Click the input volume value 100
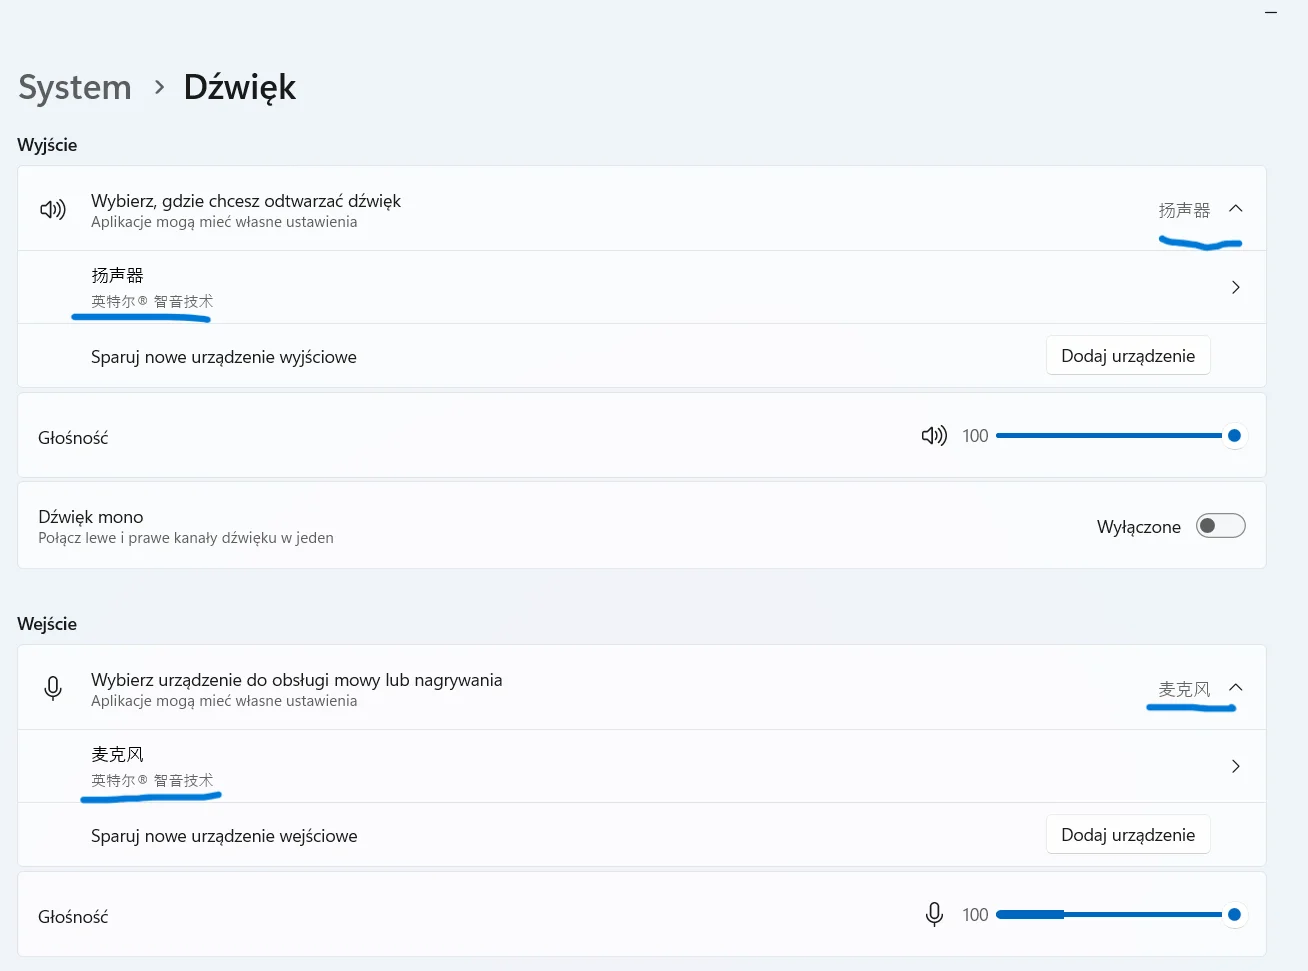The width and height of the screenshot is (1308, 971). tap(975, 915)
